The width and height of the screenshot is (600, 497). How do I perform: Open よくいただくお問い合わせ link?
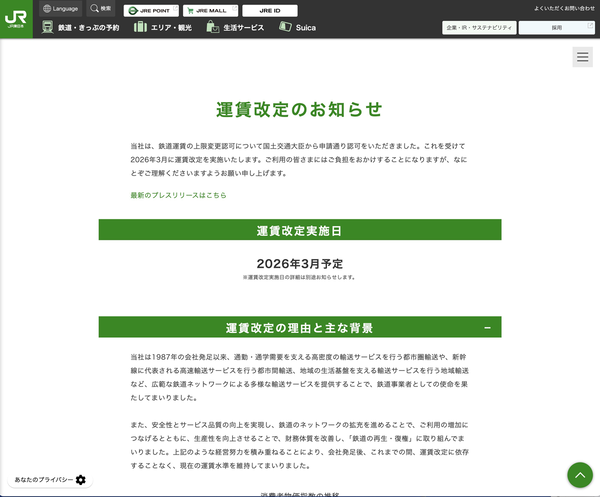(x=564, y=8)
